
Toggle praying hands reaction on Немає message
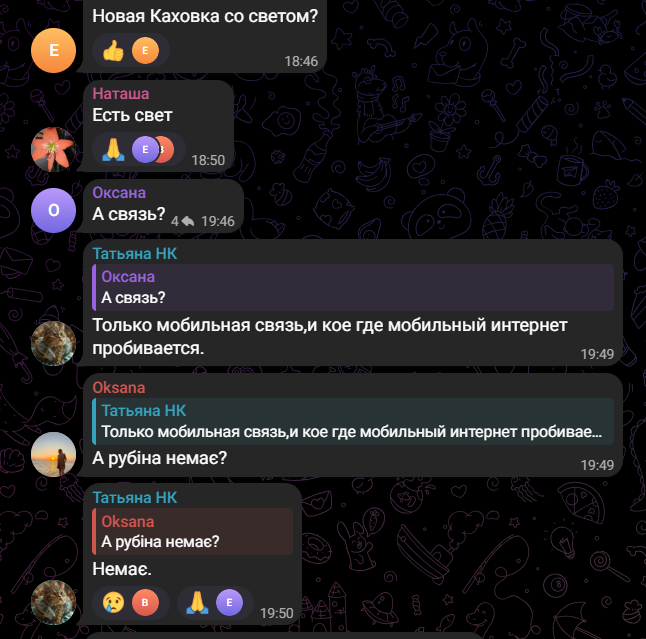(x=215, y=603)
